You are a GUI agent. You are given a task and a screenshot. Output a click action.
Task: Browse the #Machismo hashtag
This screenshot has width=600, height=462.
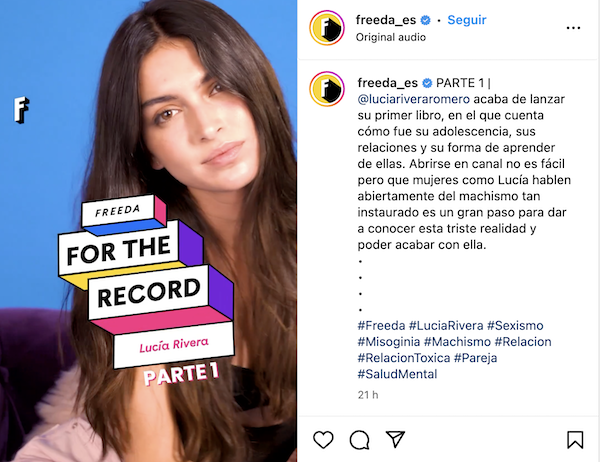[457, 342]
